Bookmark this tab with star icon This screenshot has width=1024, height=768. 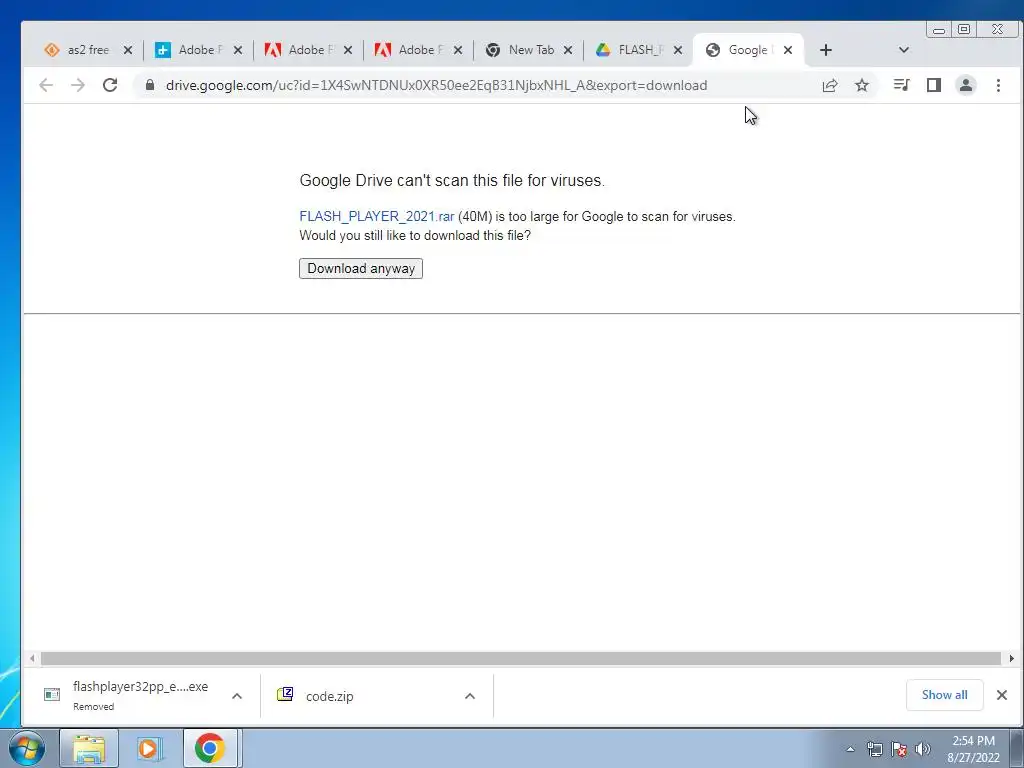[x=862, y=85]
